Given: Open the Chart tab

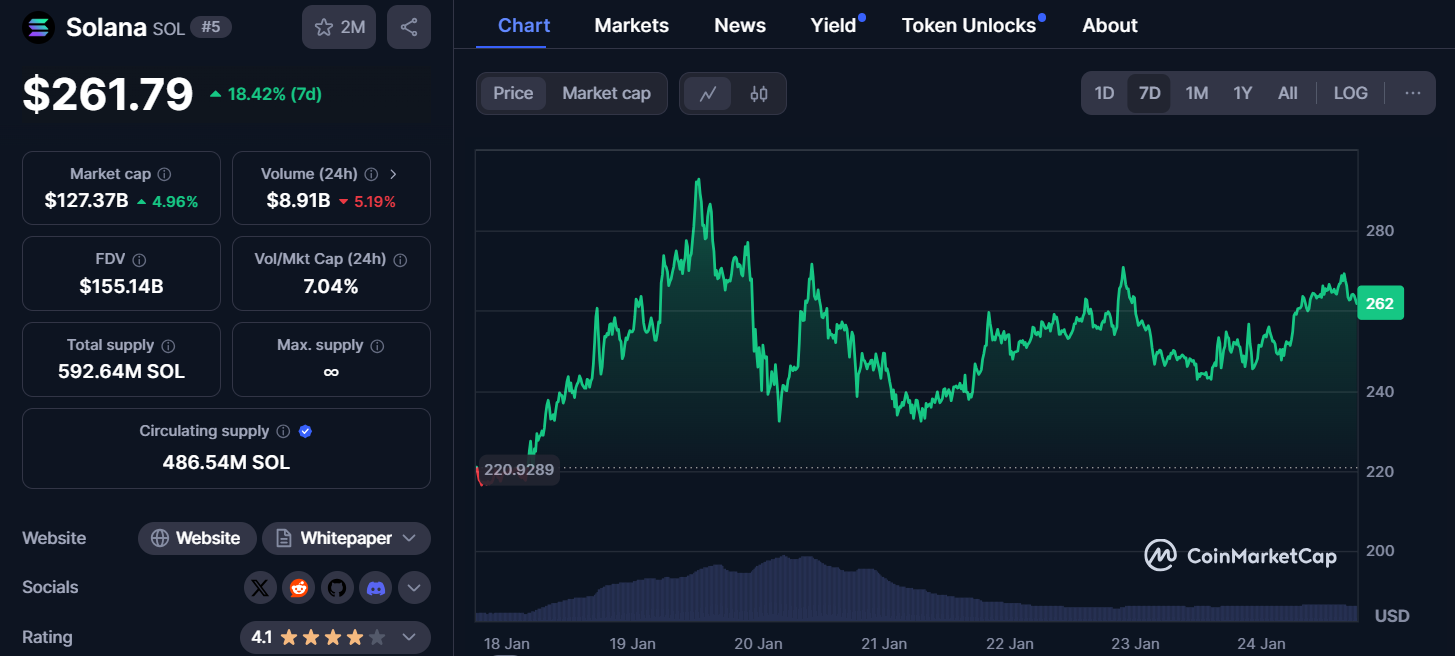Looking at the screenshot, I should 524,25.
